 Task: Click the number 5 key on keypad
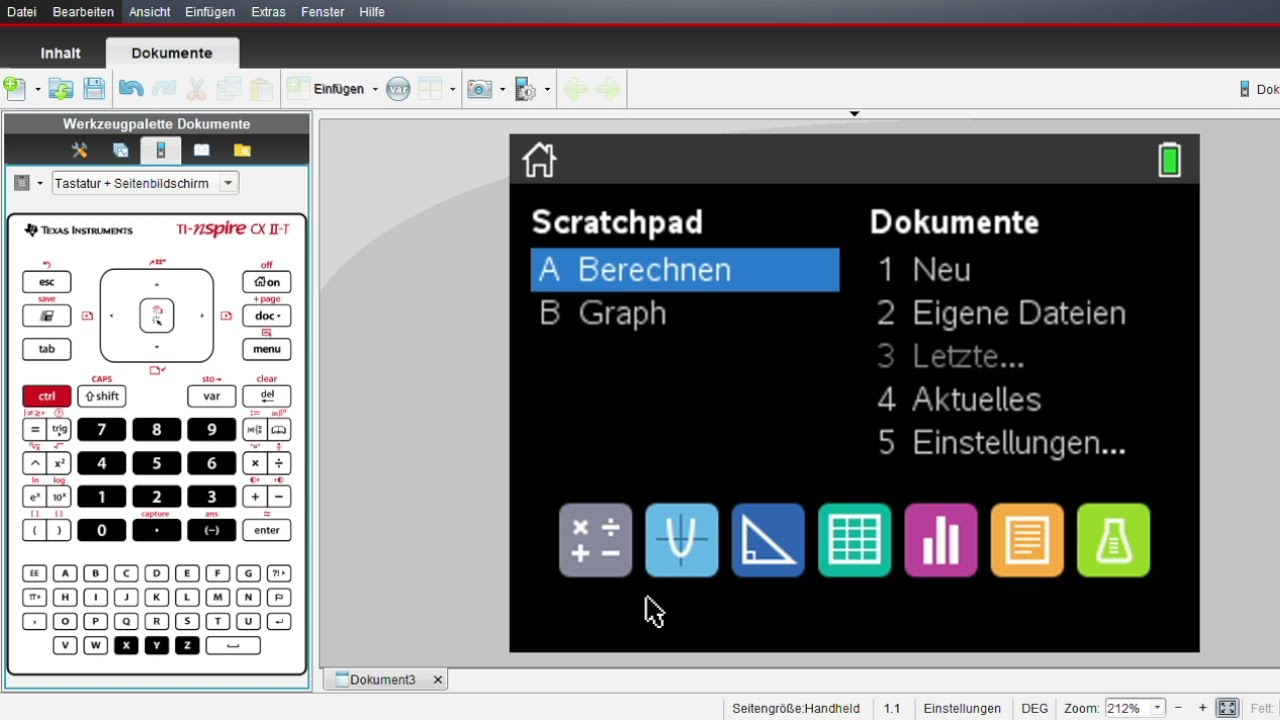point(156,463)
